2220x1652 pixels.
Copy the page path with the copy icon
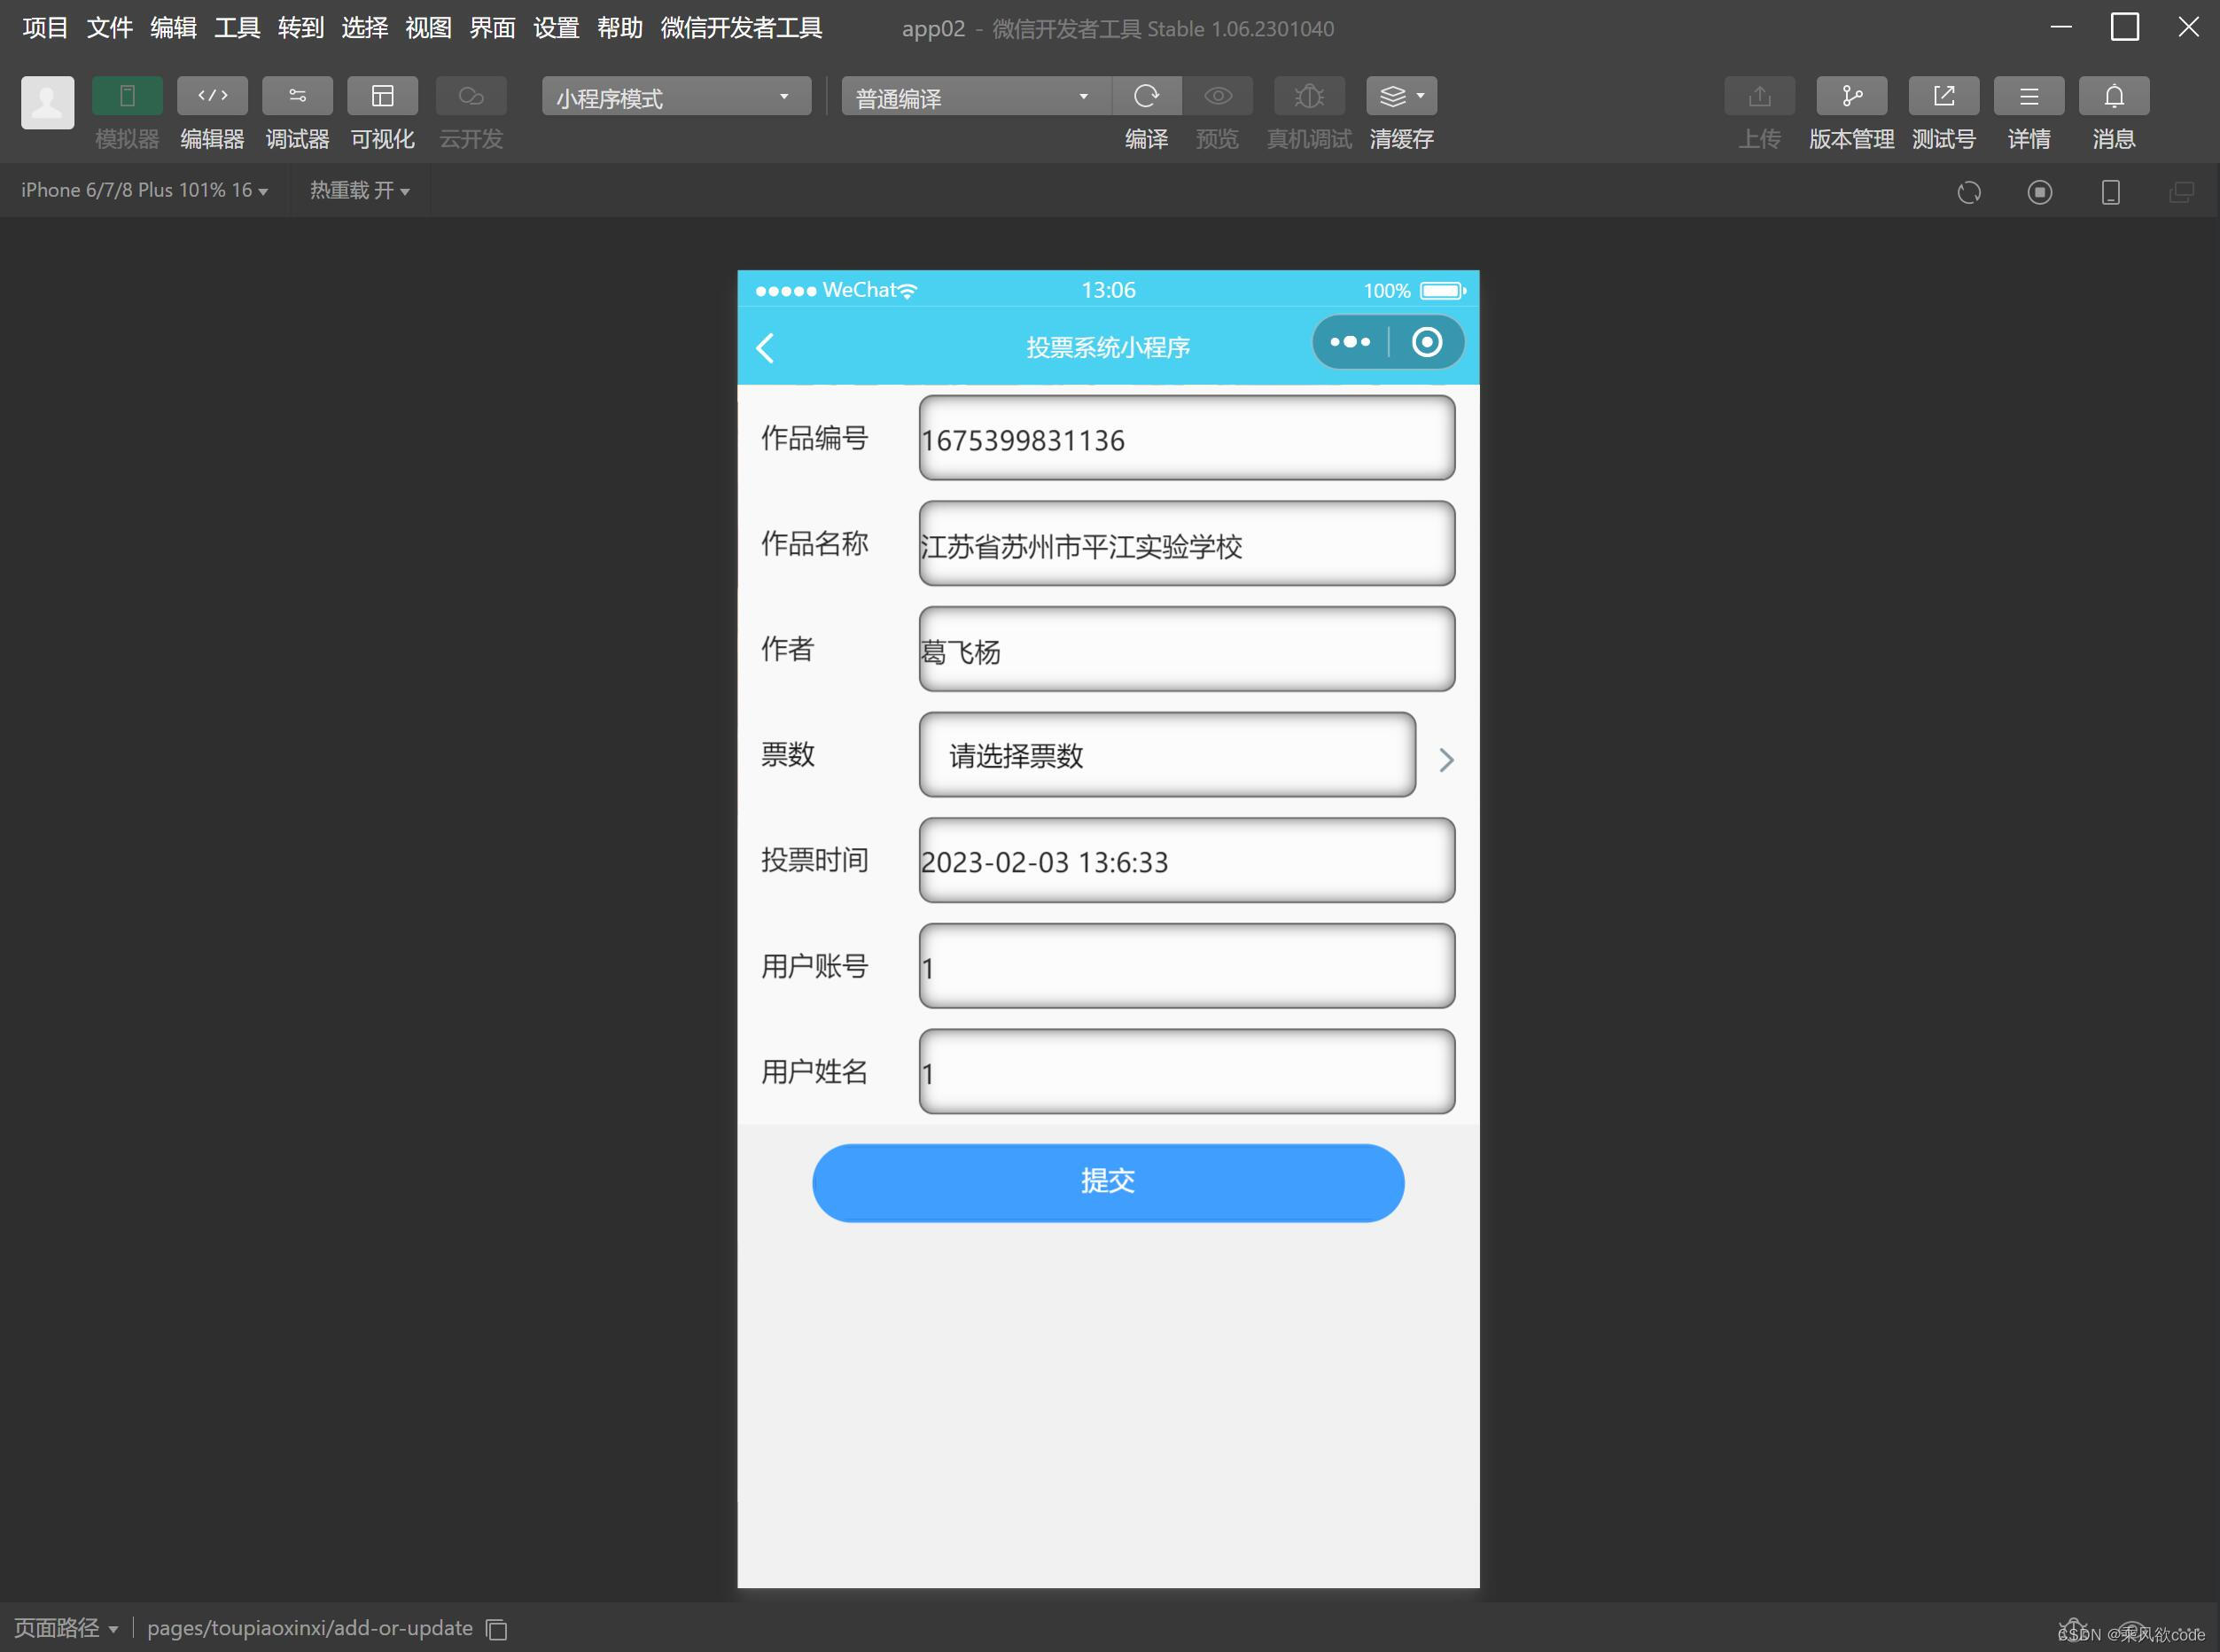tap(495, 1628)
